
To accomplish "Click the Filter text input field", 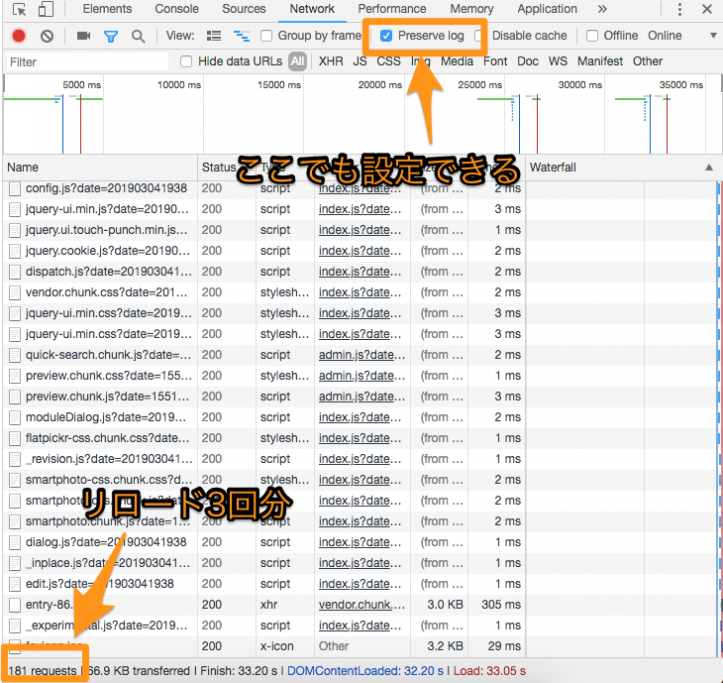I will 85,61.
